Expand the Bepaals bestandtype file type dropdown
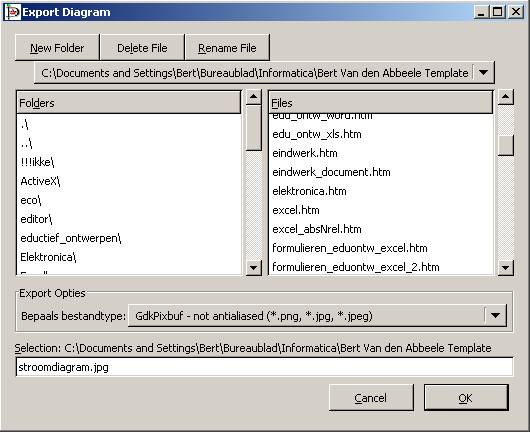Image resolution: width=530 pixels, height=432 pixels. click(495, 315)
